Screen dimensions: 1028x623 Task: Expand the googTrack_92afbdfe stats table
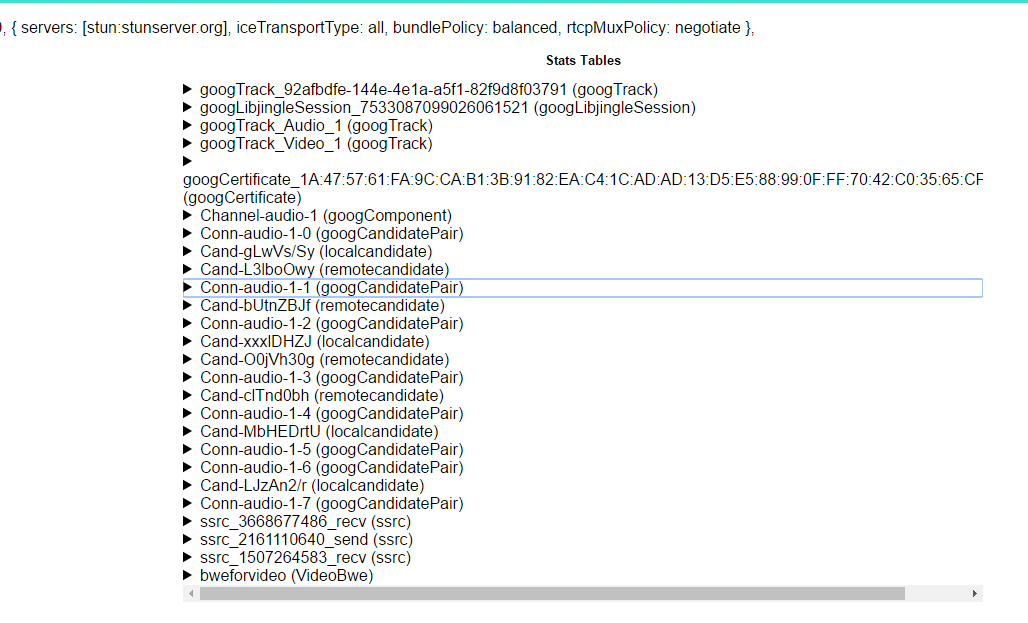click(187, 89)
